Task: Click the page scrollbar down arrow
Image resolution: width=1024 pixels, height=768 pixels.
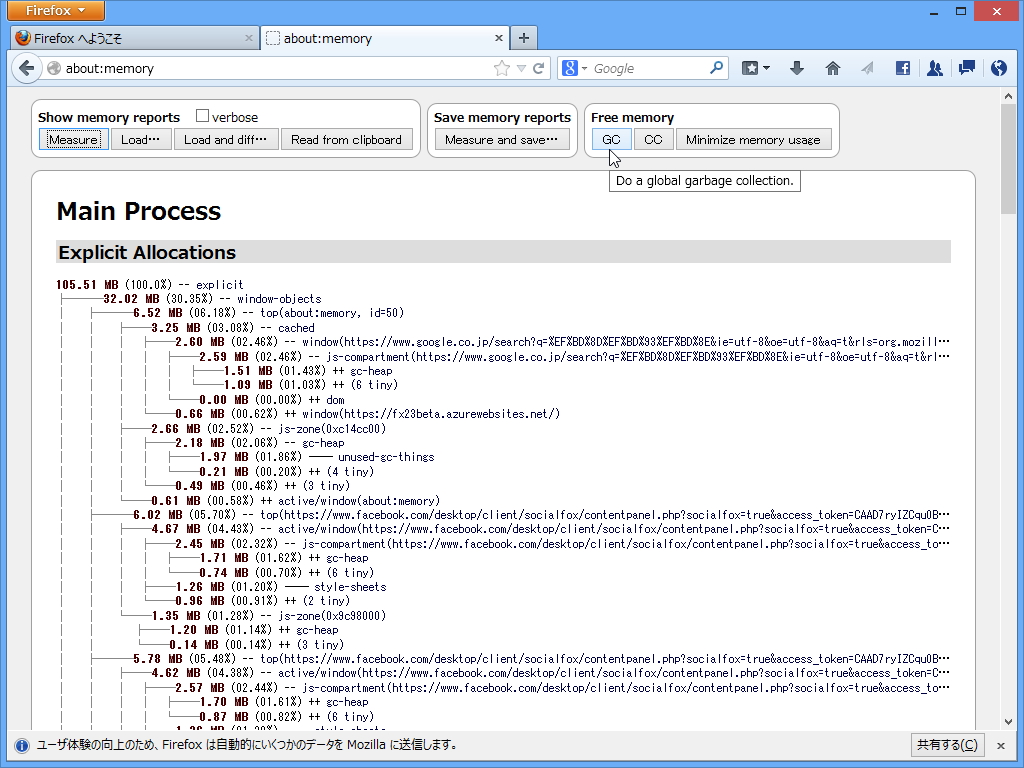Action: [1008, 722]
